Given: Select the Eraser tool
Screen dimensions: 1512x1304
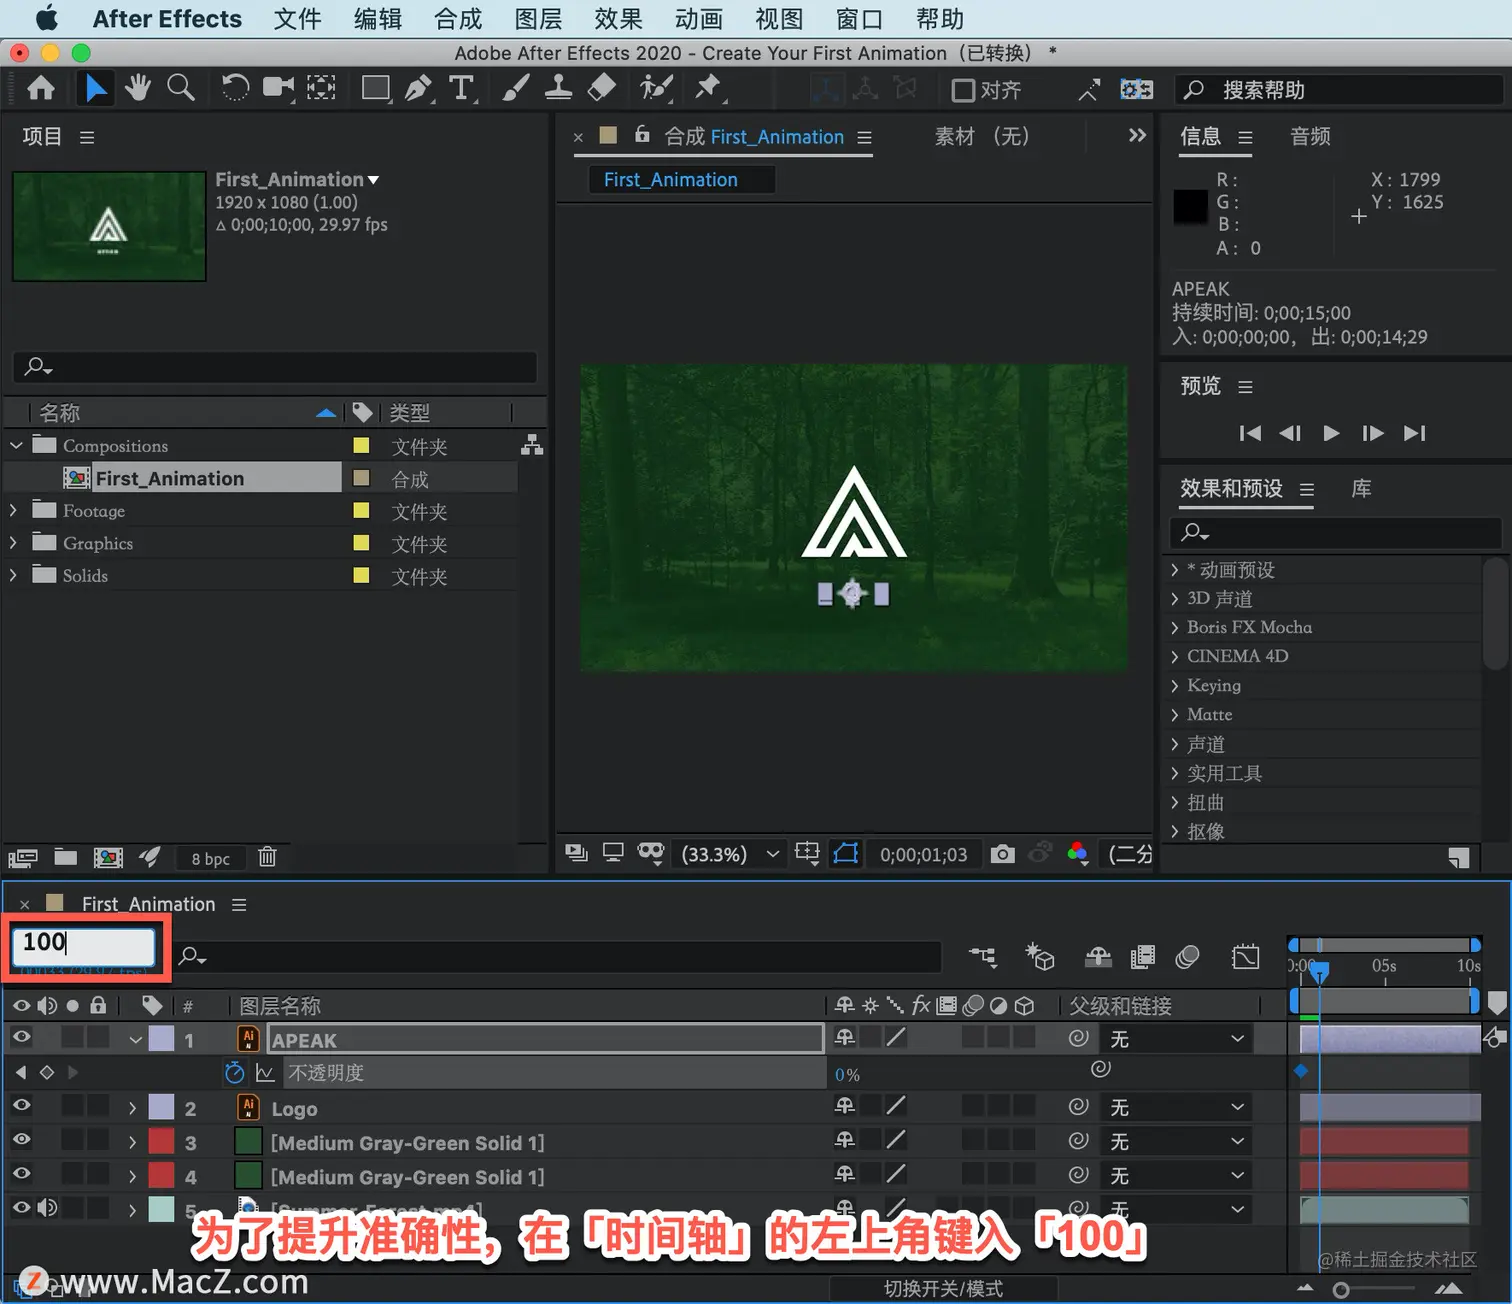Looking at the screenshot, I should [601, 89].
